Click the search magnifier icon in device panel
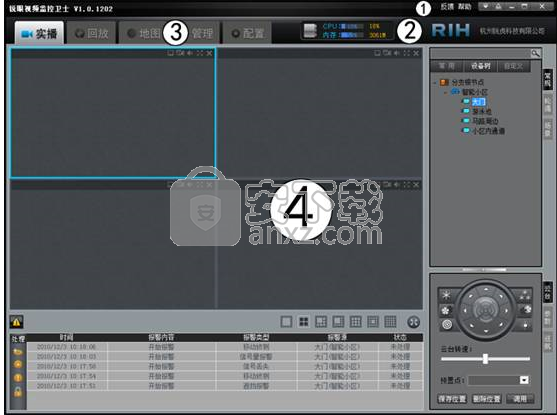This screenshot has height=415, width=557. click(535, 54)
